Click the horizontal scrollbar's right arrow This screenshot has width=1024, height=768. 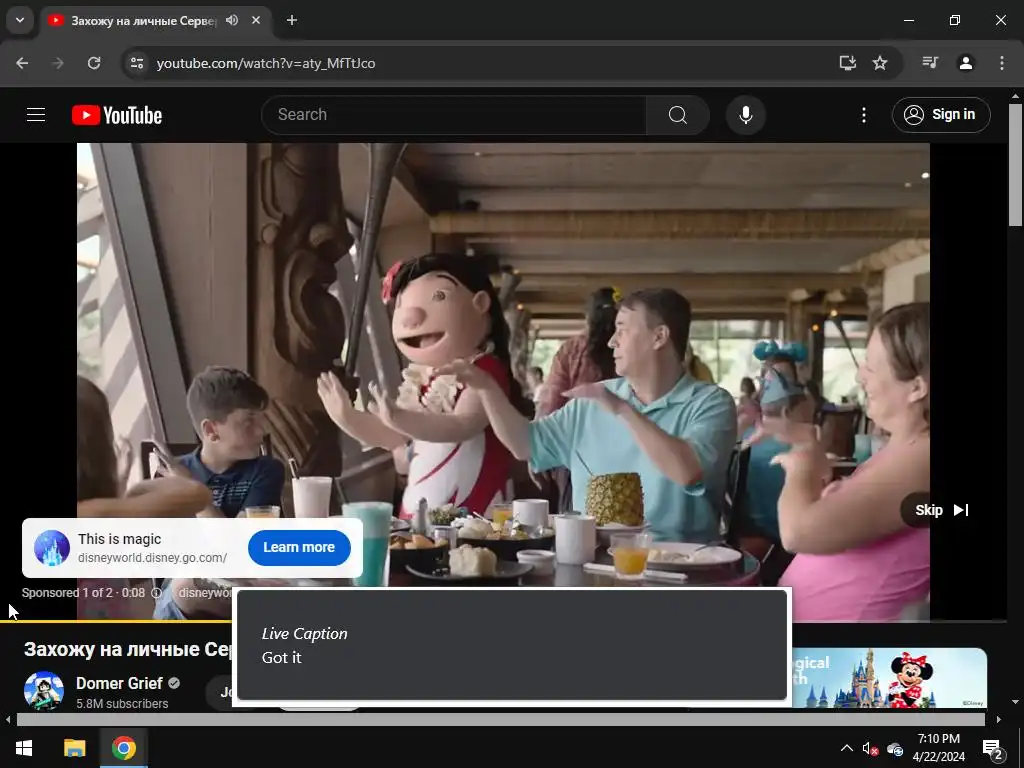999,720
